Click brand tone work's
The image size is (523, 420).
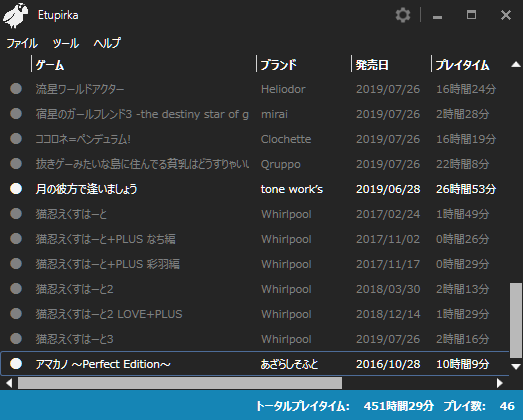click(x=292, y=189)
